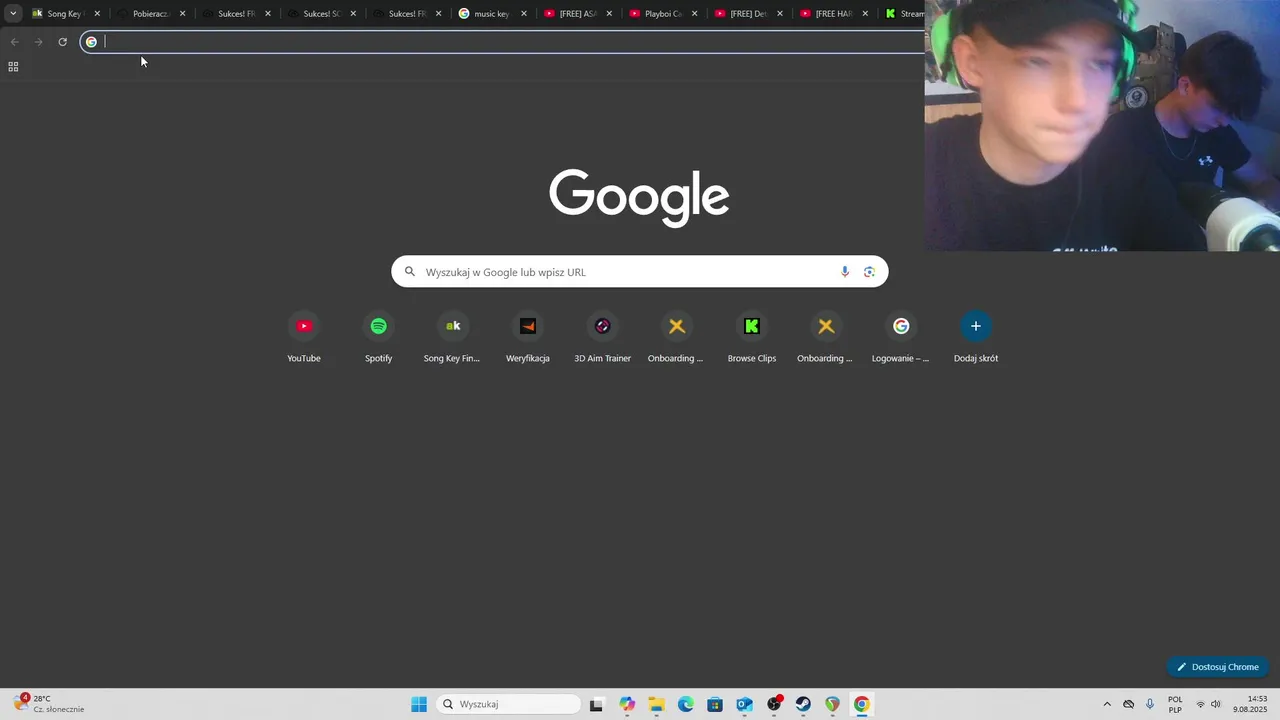Open Microsoft Edge from the taskbar

click(685, 704)
